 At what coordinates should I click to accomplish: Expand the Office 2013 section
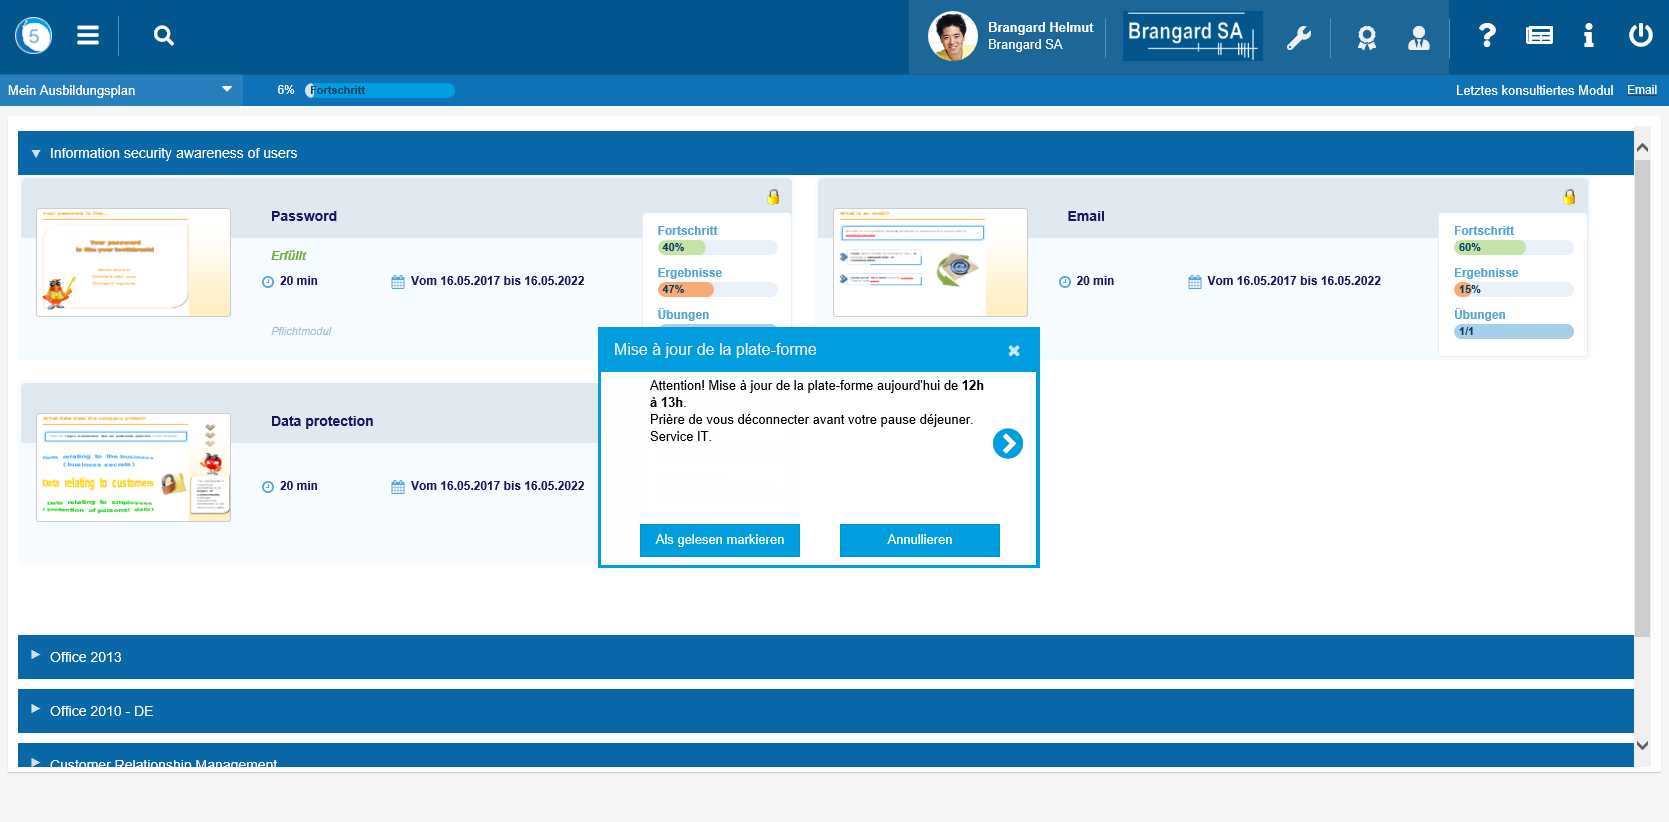[85, 657]
